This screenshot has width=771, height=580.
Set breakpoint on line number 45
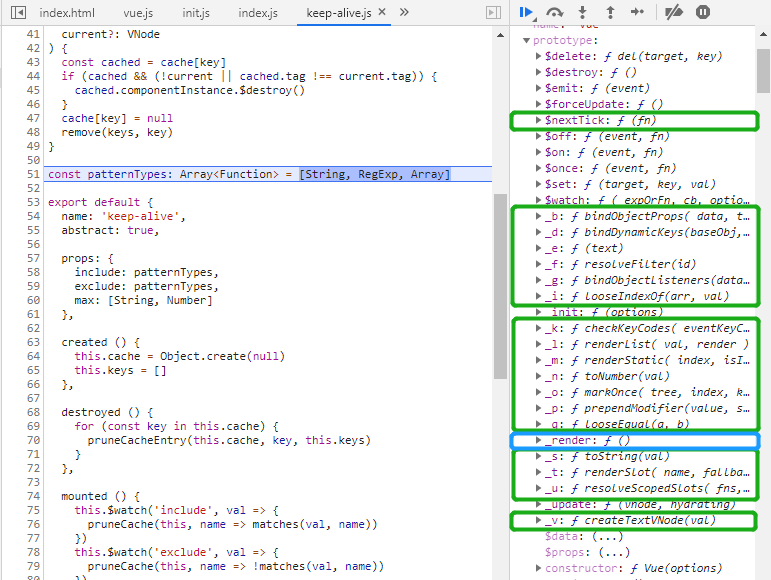pos(33,90)
